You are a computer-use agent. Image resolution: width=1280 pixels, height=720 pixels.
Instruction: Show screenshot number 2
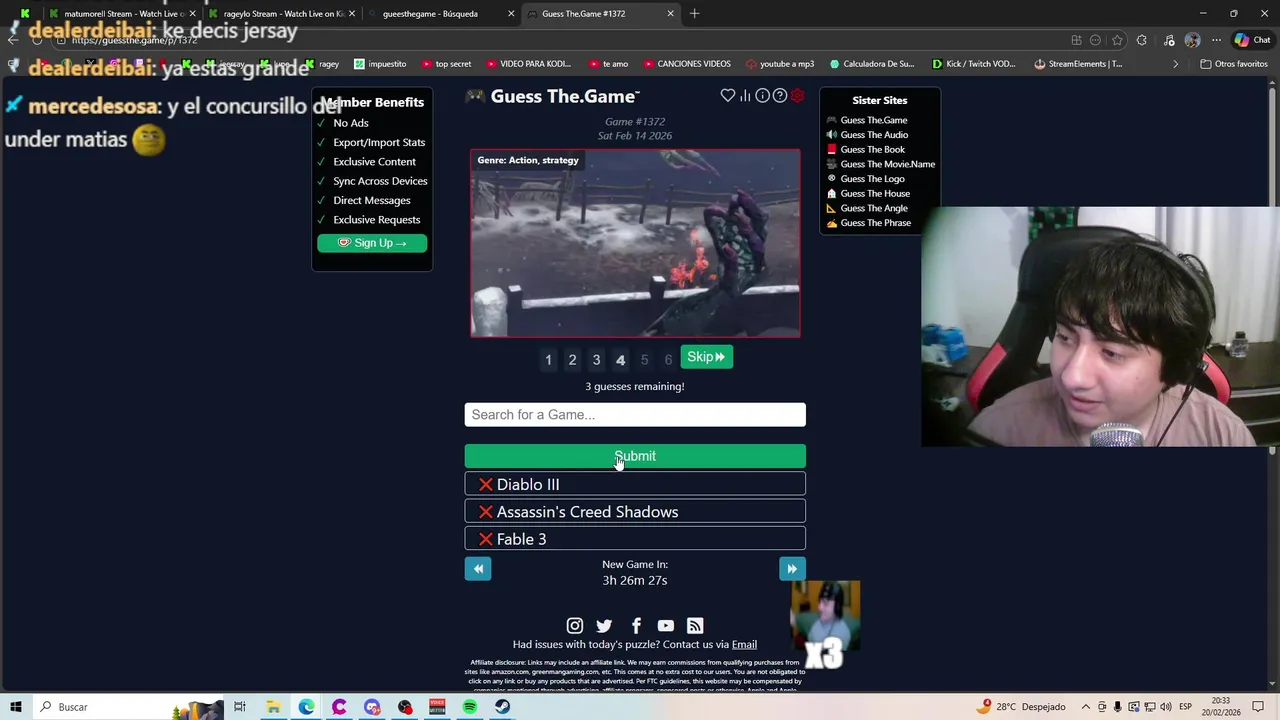click(572, 360)
